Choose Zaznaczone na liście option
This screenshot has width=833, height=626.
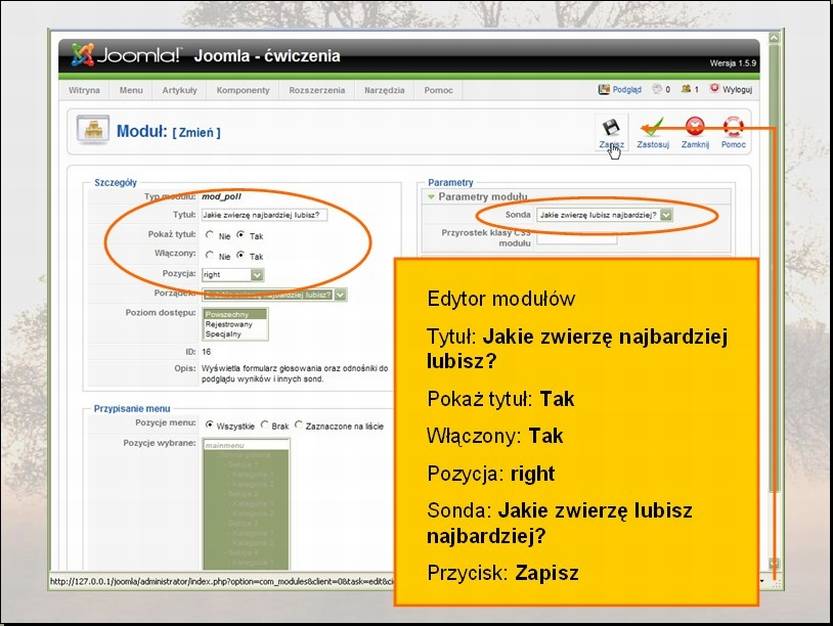298,425
